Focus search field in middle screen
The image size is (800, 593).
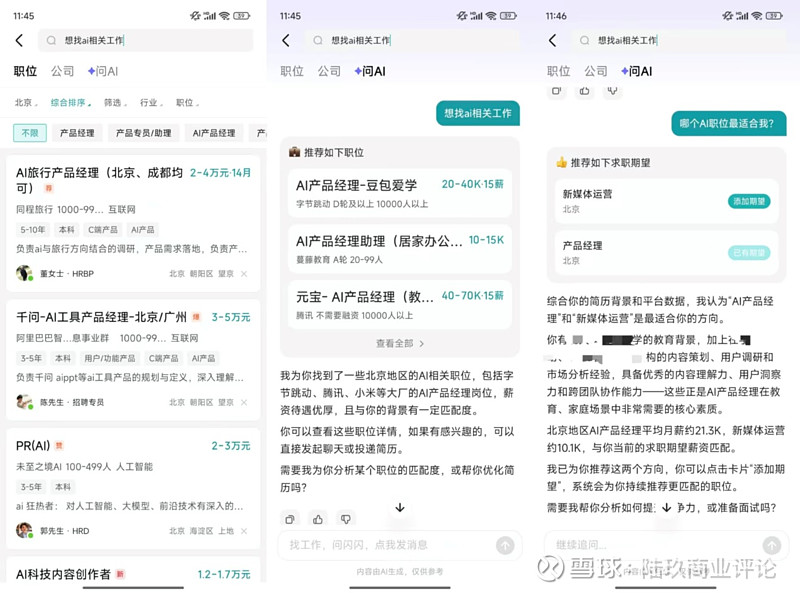pos(412,40)
